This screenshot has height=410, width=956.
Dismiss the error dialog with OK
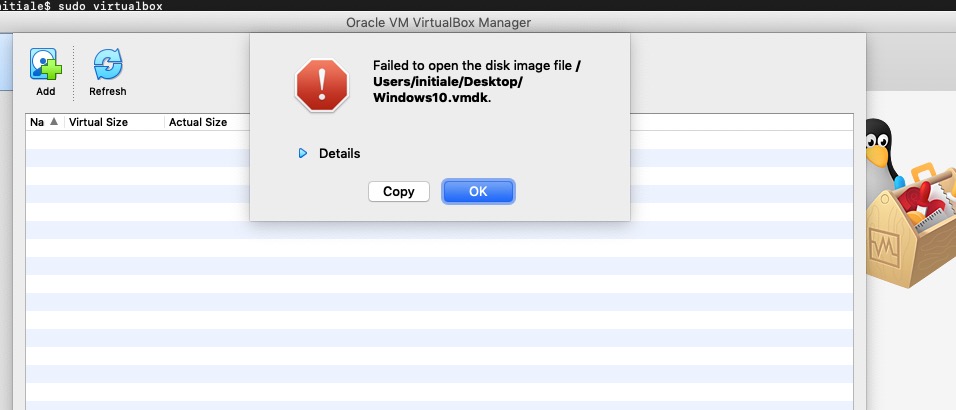pyautogui.click(x=478, y=192)
